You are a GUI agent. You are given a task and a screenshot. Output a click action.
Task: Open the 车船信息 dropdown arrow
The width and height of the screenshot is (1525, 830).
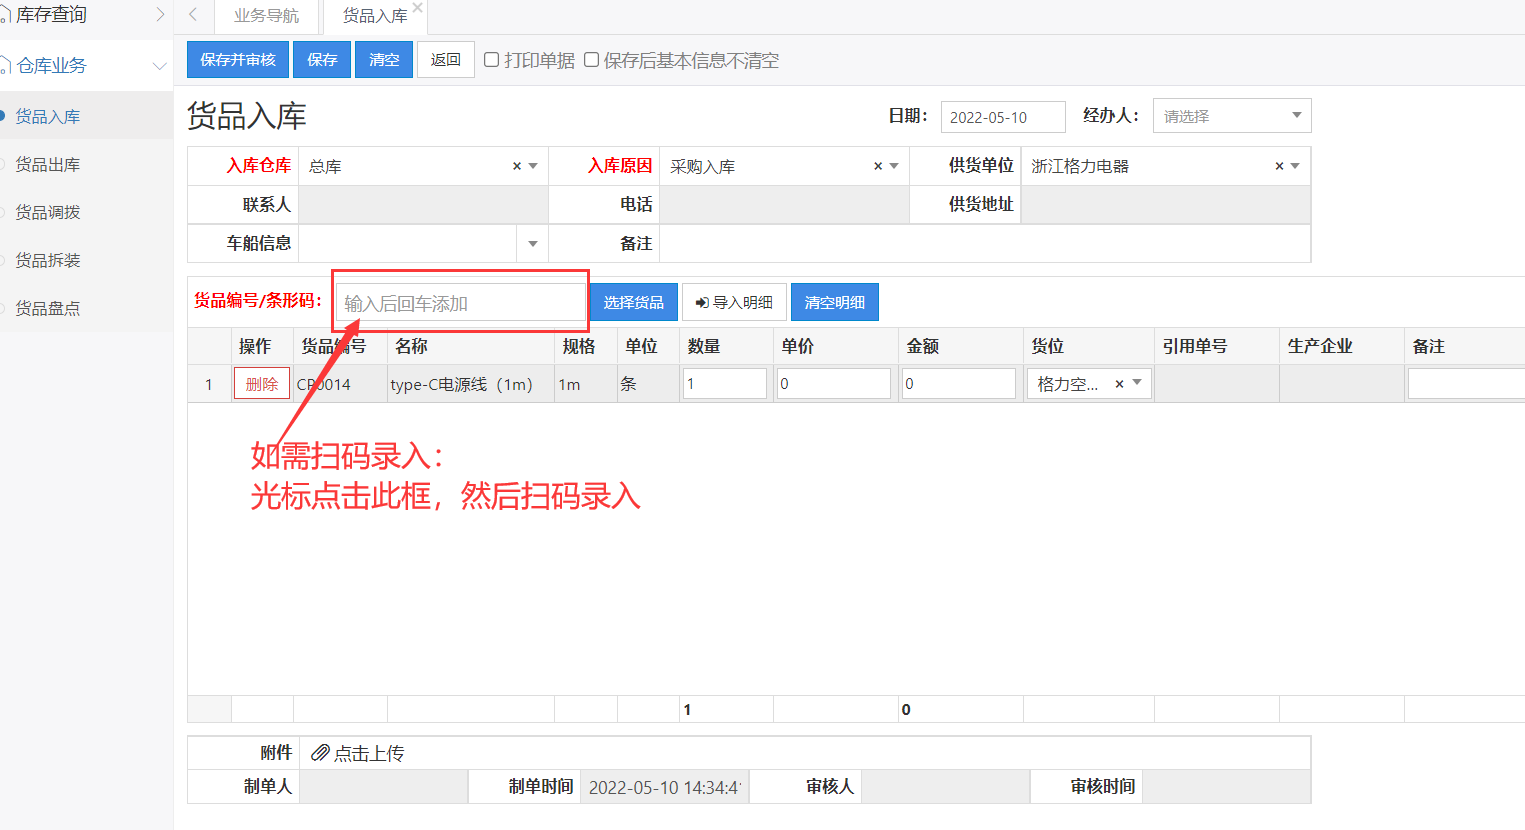[x=532, y=244]
